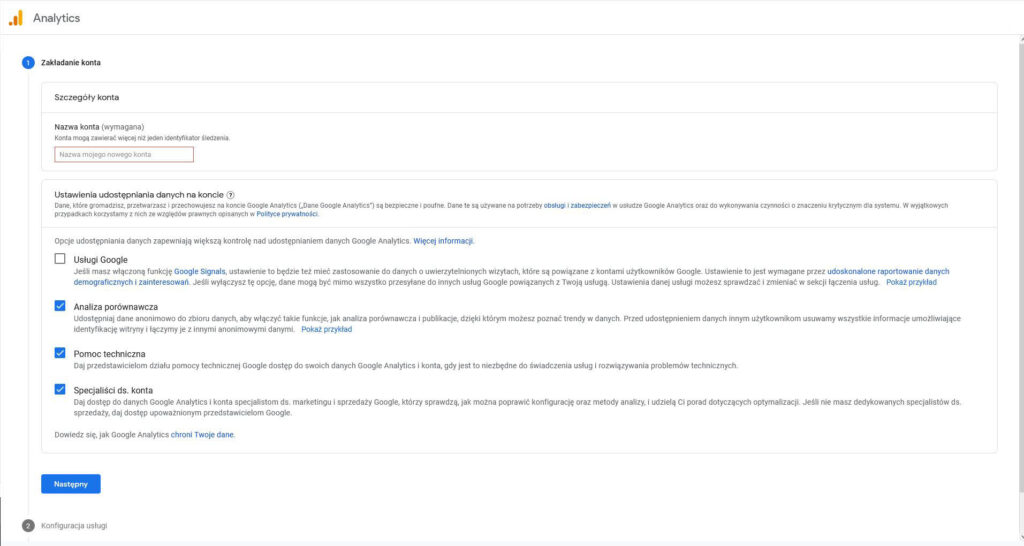This screenshot has height=546, width=1024.
Task: Click Pokaż przykład under Usługi Google
Action: point(911,282)
